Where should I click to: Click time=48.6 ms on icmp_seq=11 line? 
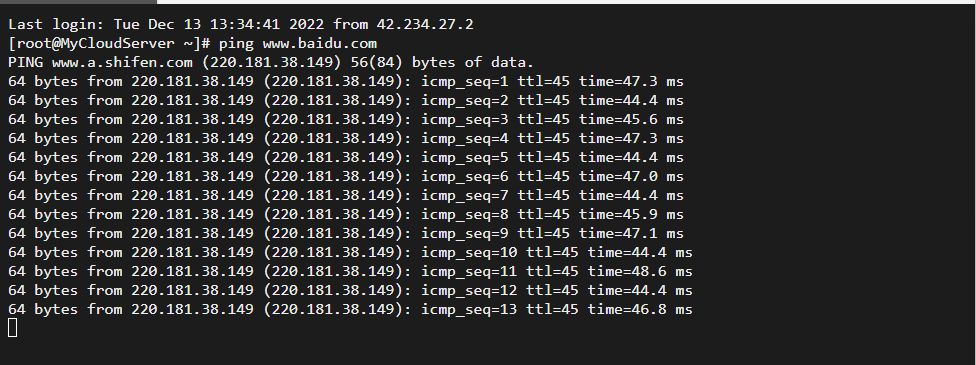pyautogui.click(x=640, y=272)
